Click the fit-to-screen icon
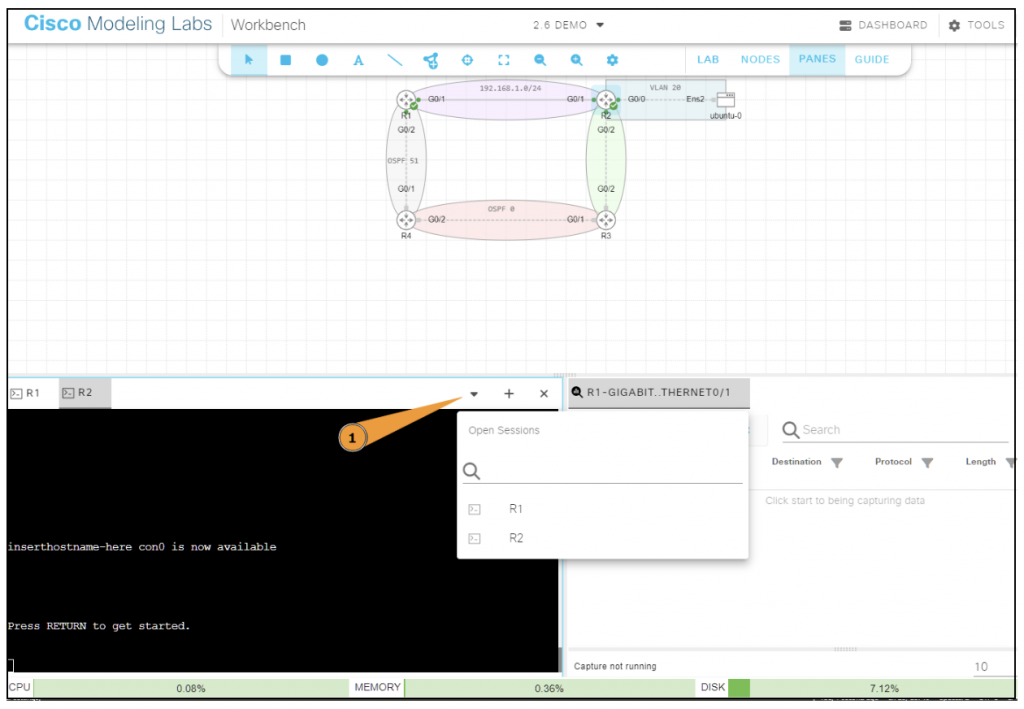Viewport: 1024px width, 709px height. click(503, 60)
